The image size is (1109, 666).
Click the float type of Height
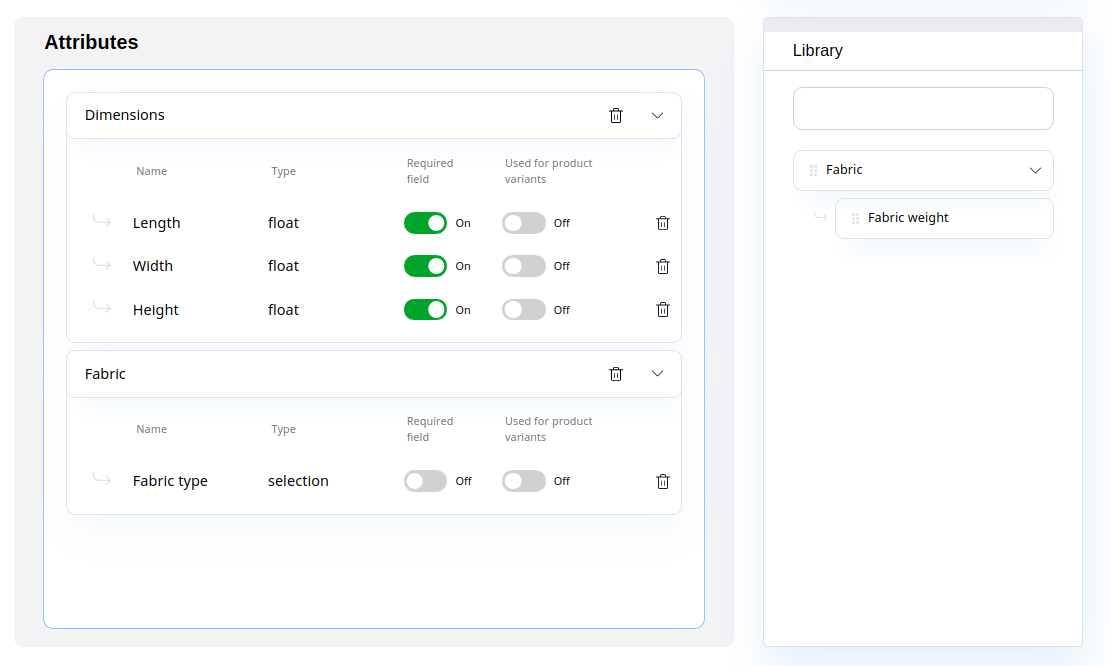click(x=283, y=310)
